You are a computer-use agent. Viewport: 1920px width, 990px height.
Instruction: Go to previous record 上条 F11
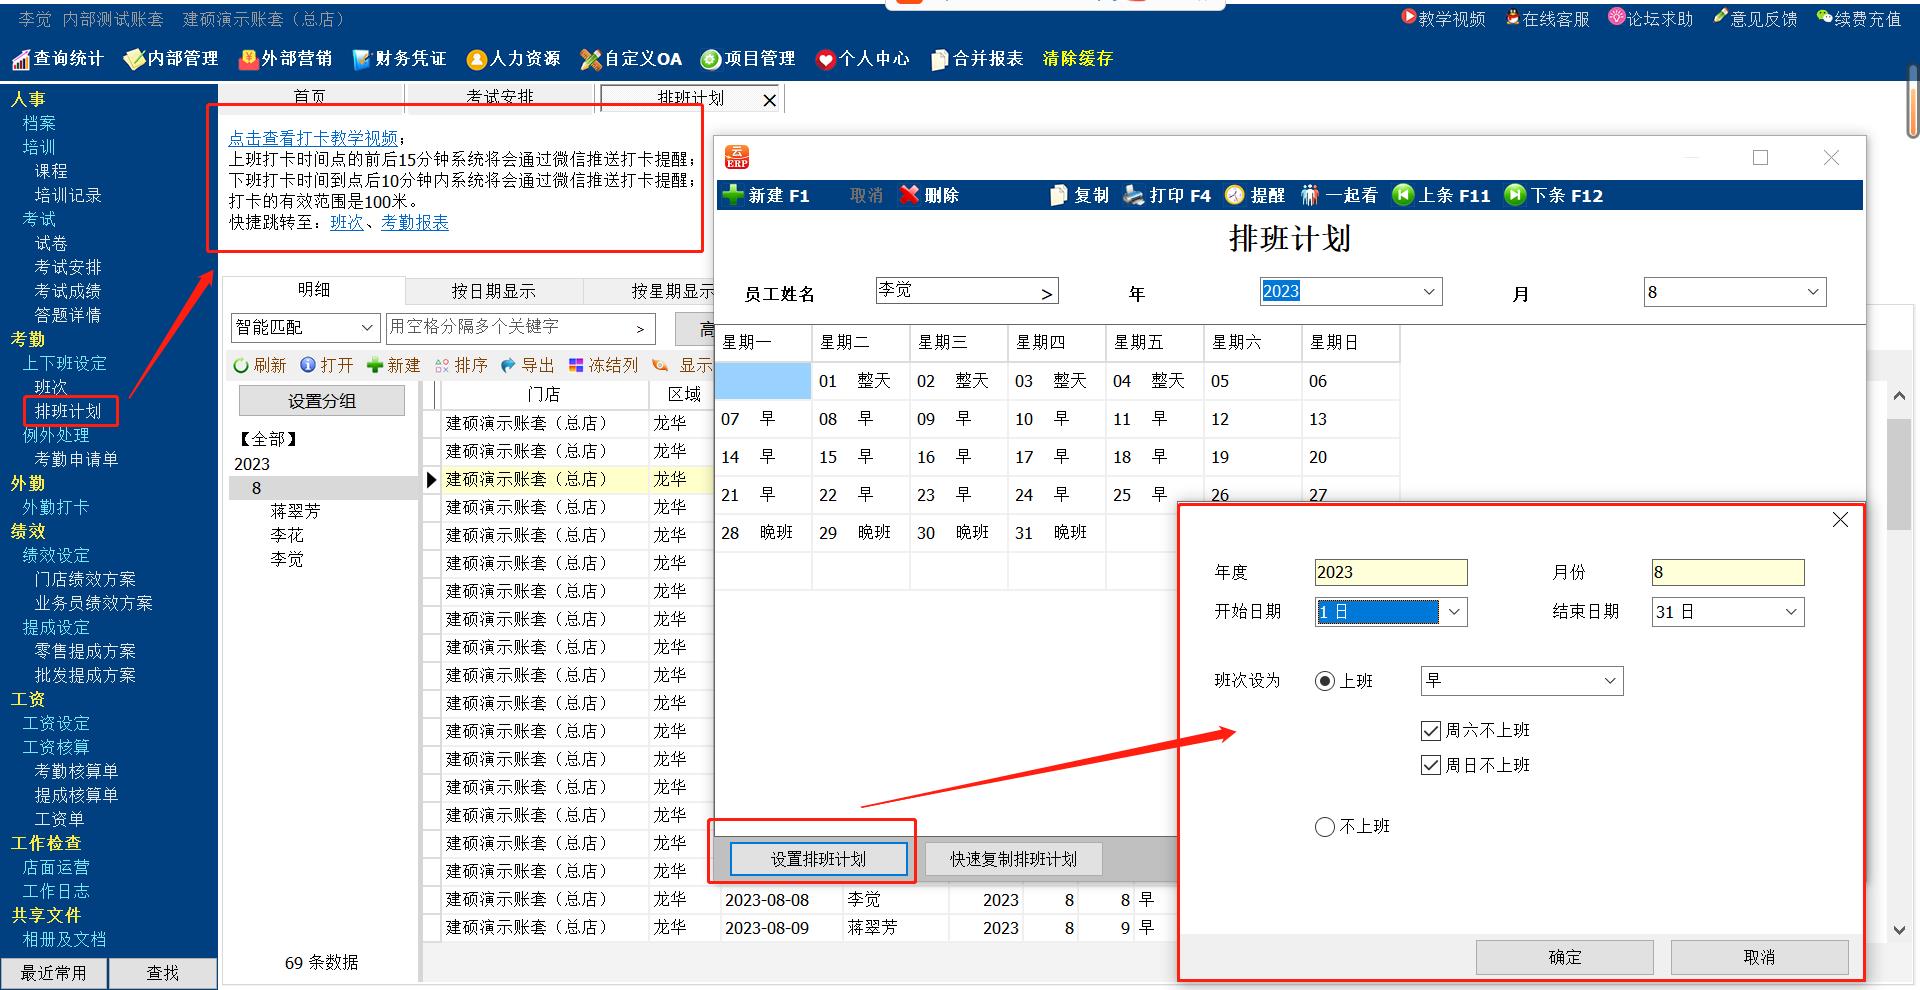click(x=1441, y=195)
